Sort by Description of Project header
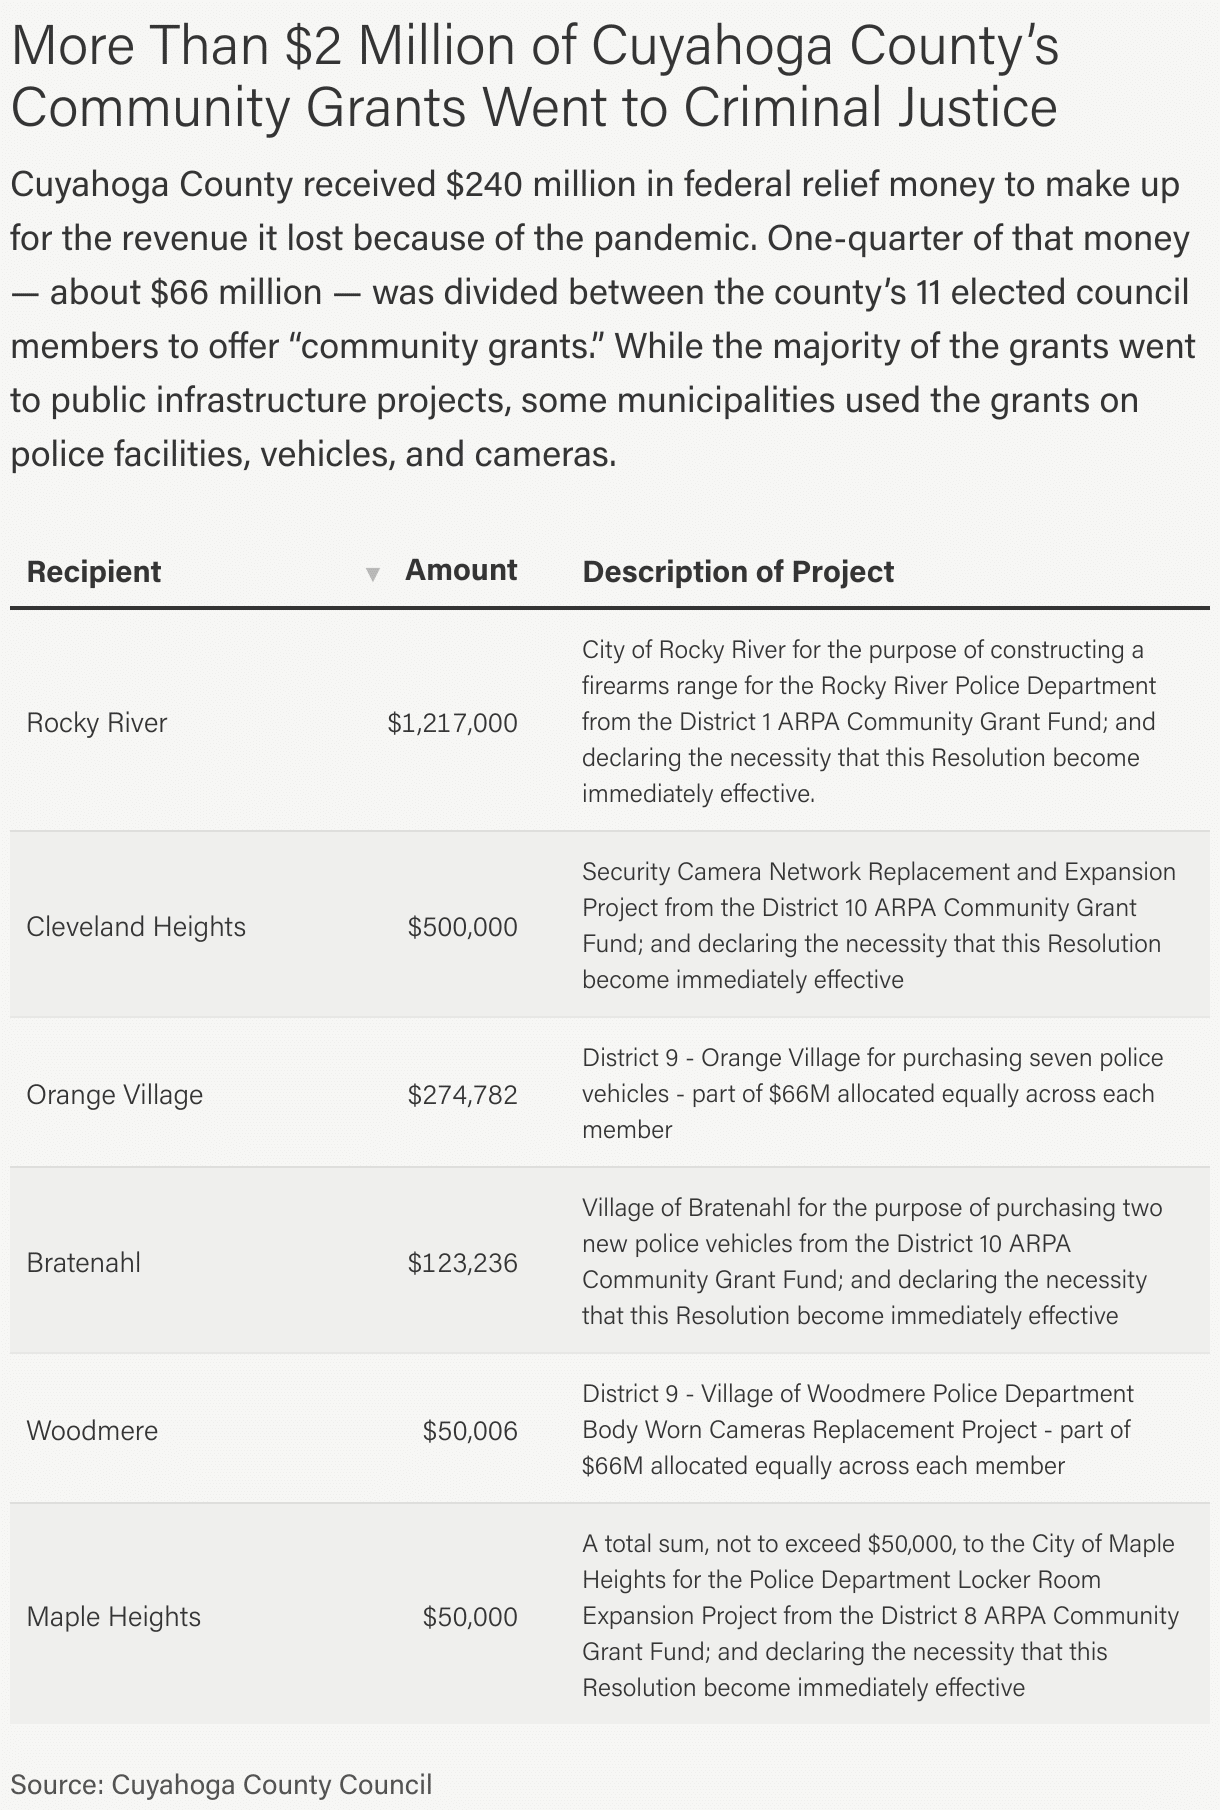1220x1810 pixels. coord(738,572)
